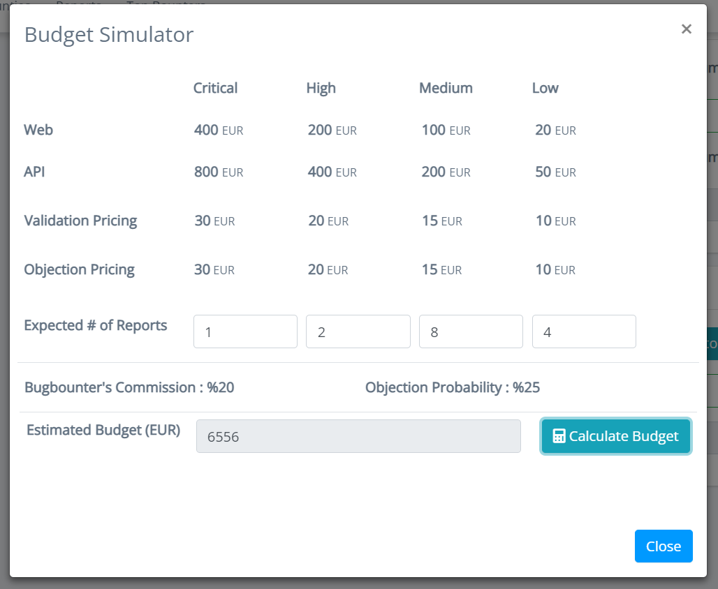718x589 pixels.
Task: Click the Objection Pricing row label
Action: pos(79,269)
